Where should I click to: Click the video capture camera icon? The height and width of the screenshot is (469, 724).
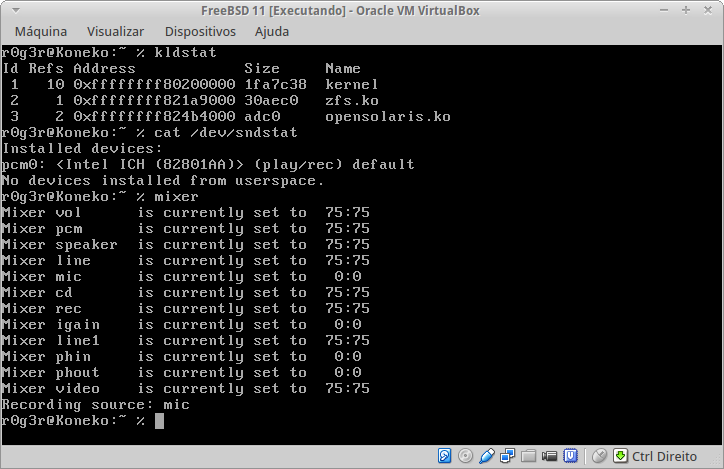pyautogui.click(x=547, y=456)
